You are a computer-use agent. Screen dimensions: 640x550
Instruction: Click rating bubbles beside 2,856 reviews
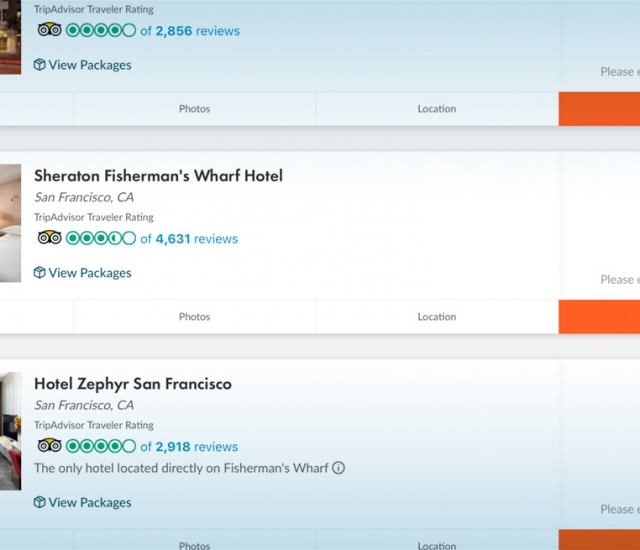tap(101, 30)
